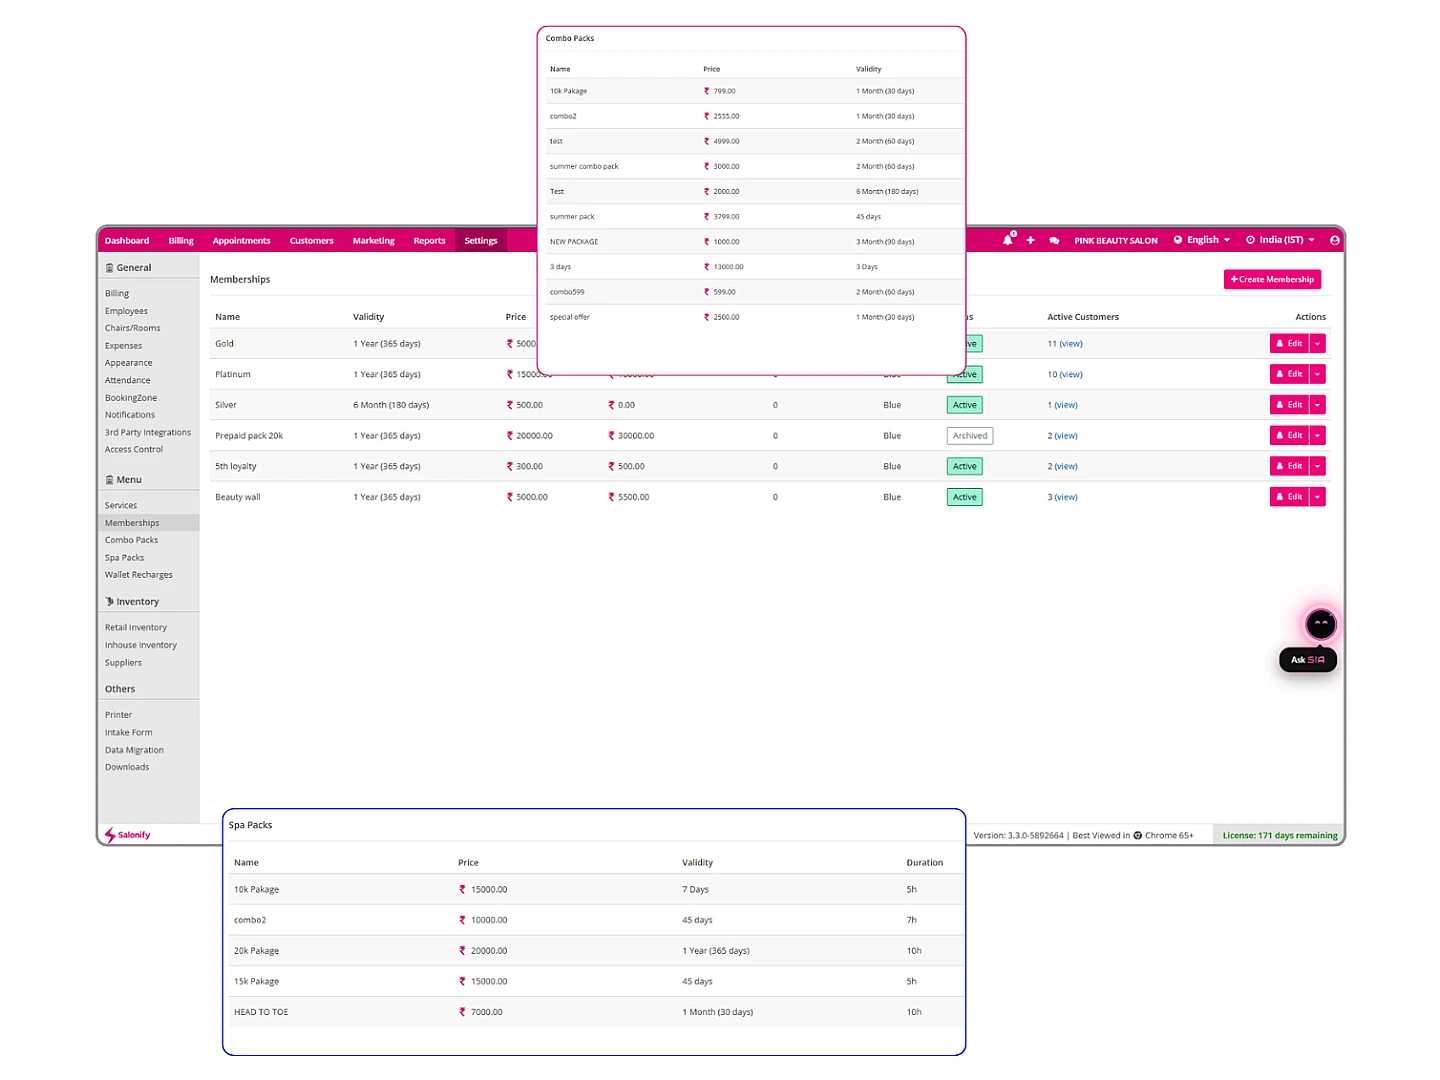This screenshot has width=1440, height=1080.
Task: Click the Salonify logo in footer
Action: click(x=128, y=835)
